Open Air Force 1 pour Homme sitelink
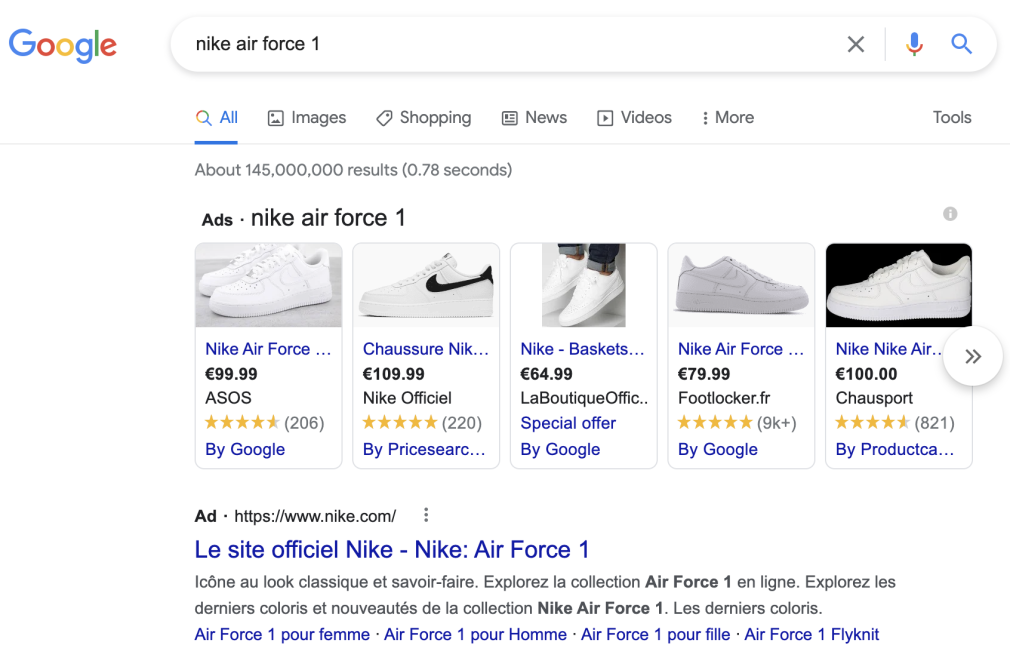The image size is (1010, 664). click(x=475, y=634)
